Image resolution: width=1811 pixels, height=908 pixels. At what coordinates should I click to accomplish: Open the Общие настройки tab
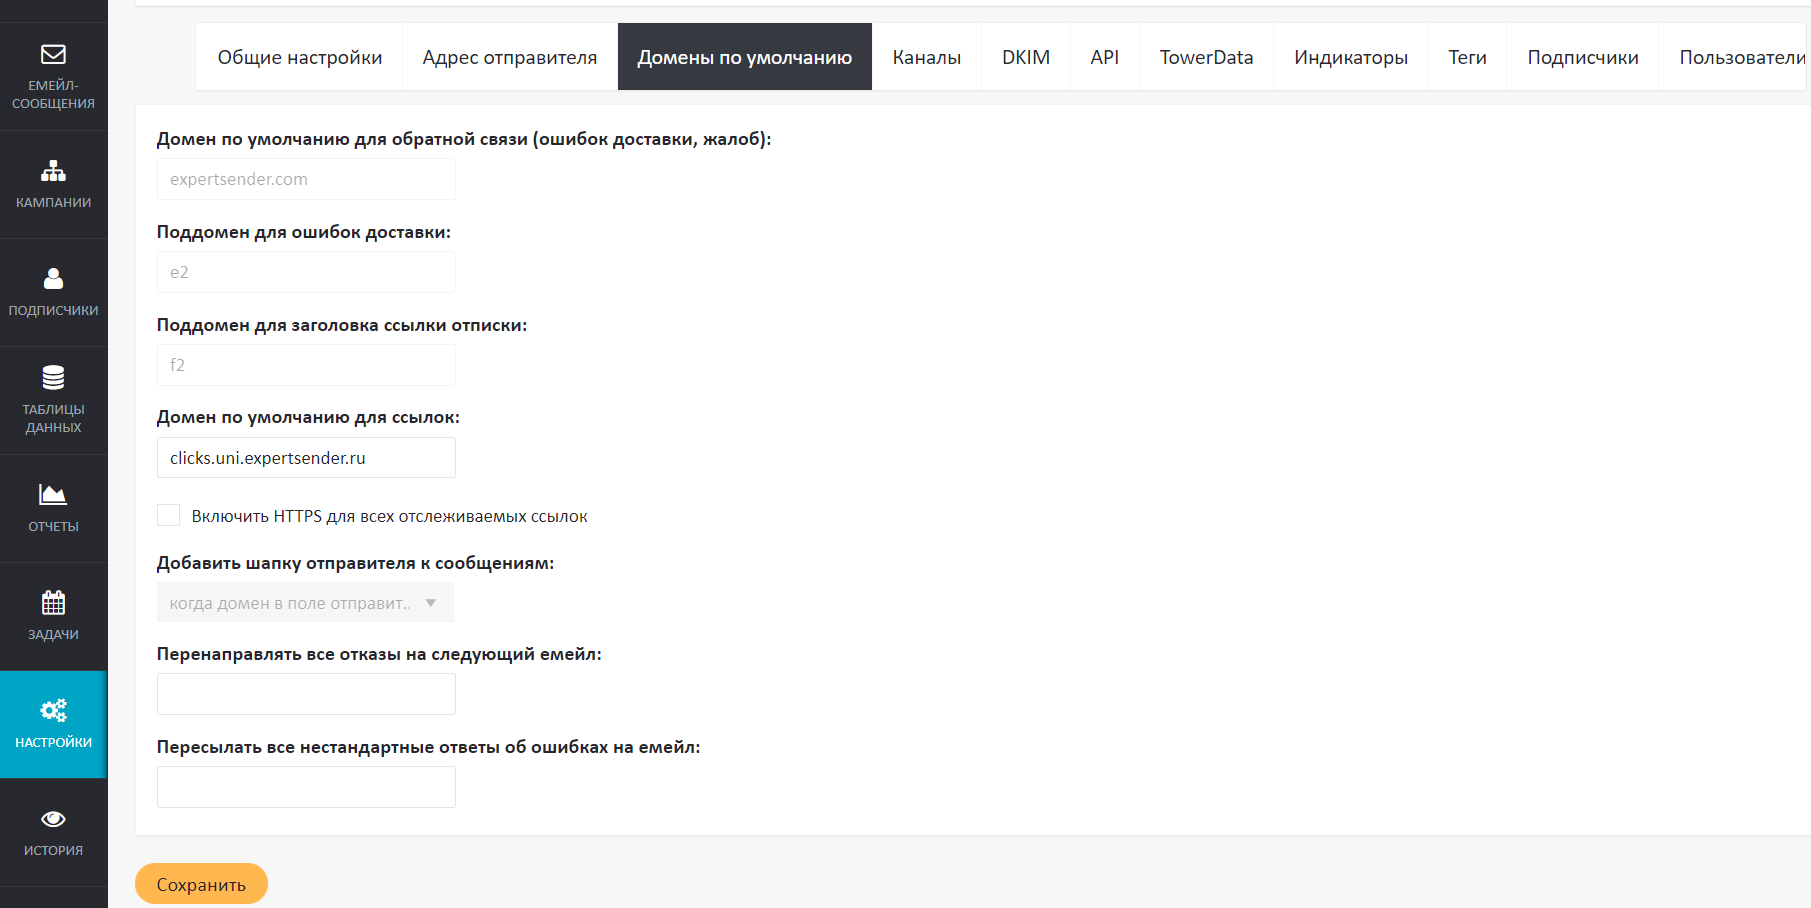tap(299, 57)
